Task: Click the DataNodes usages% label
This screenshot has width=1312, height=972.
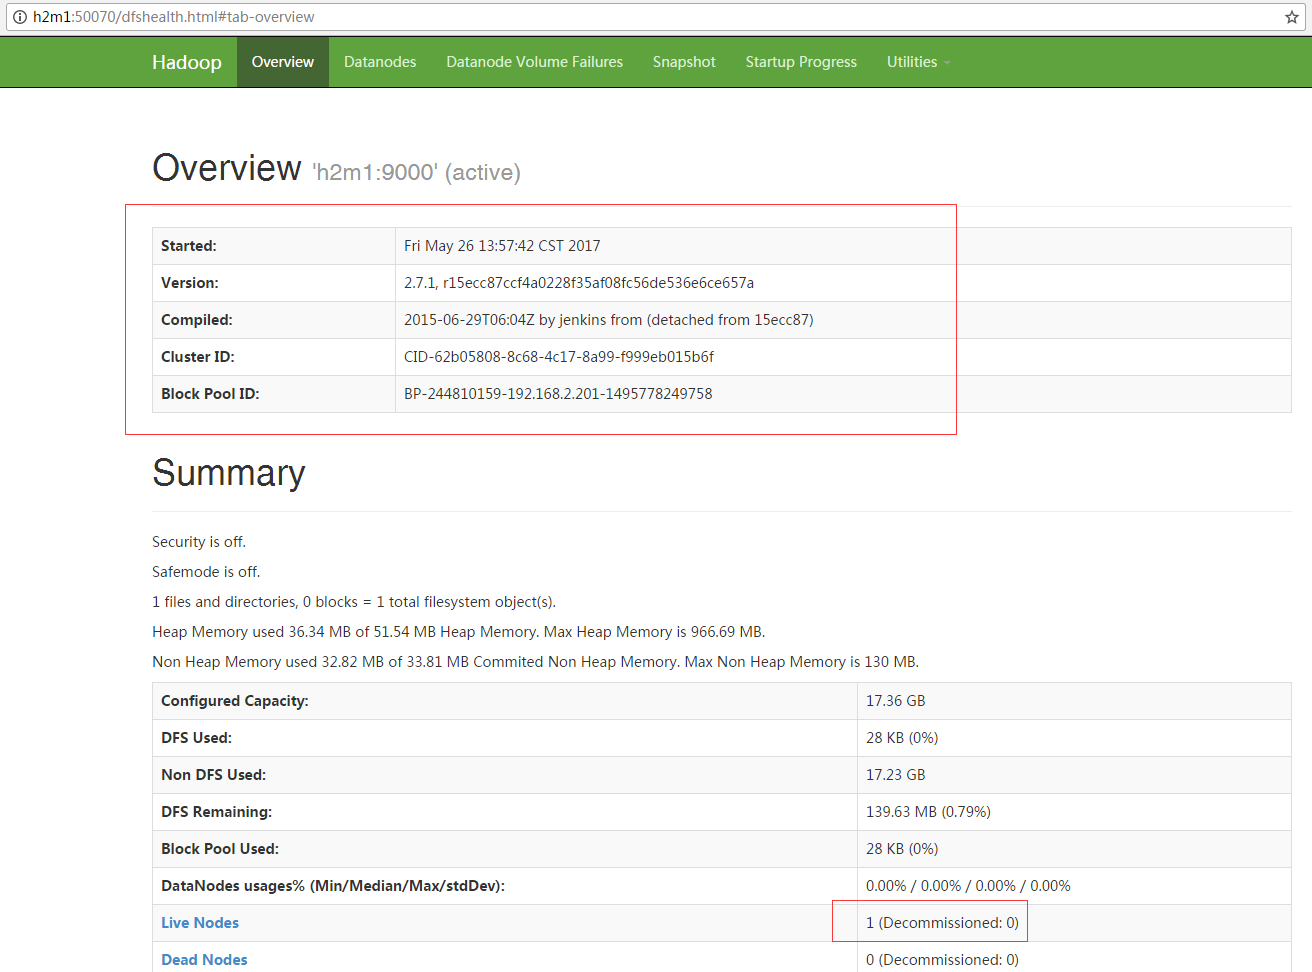Action: [333, 886]
